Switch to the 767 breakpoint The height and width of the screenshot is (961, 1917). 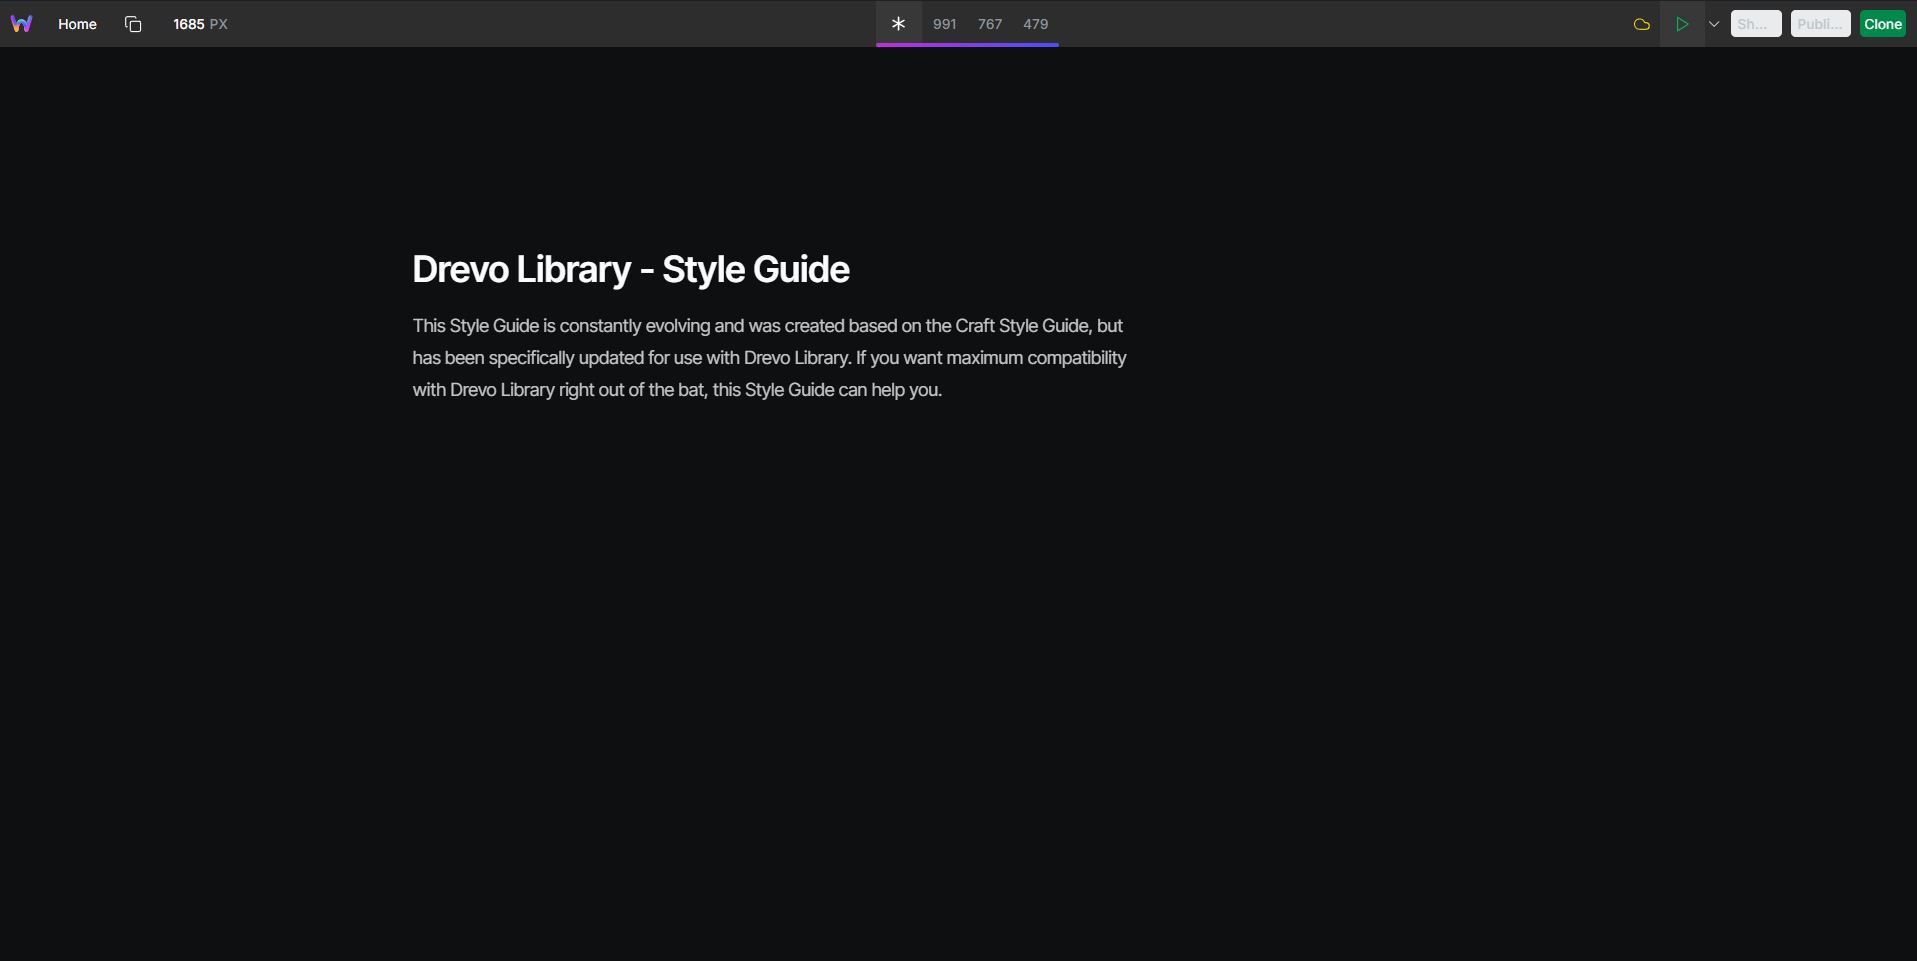(989, 24)
